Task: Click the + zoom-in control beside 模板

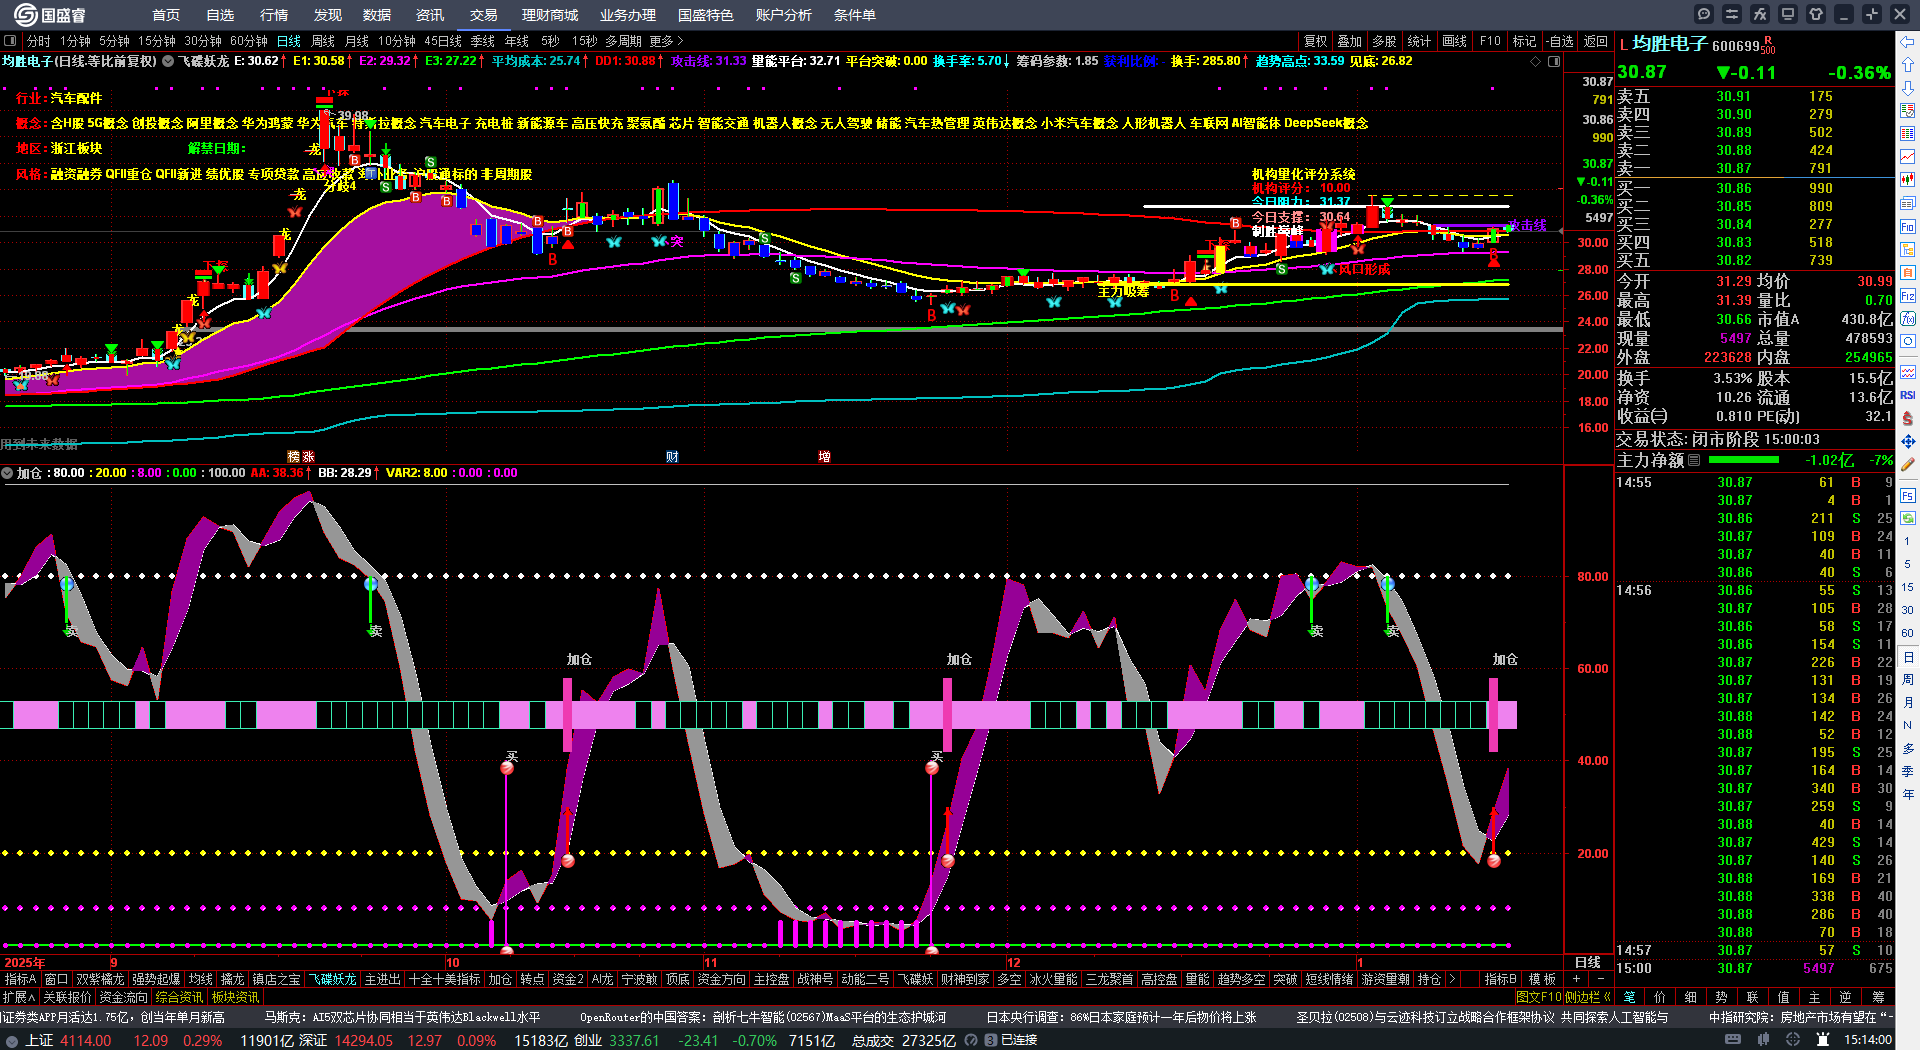Action: (x=1576, y=979)
